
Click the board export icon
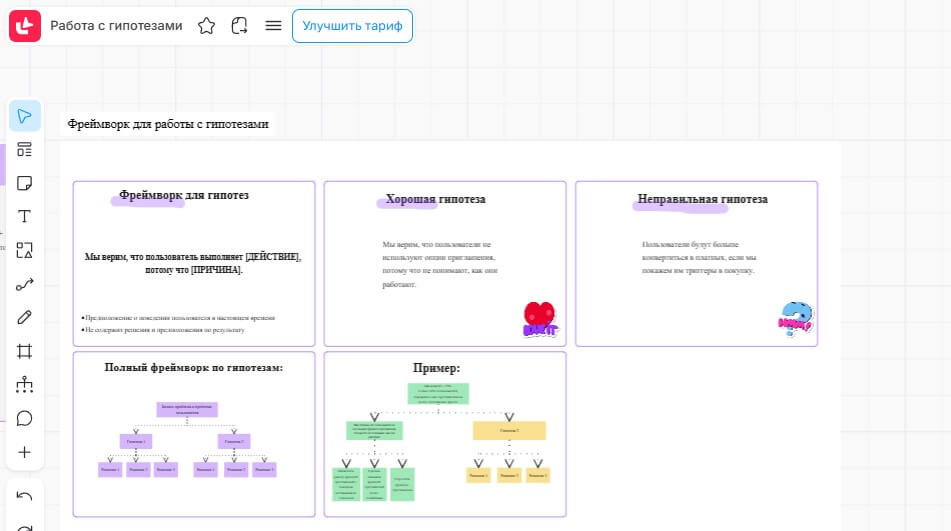[240, 26]
